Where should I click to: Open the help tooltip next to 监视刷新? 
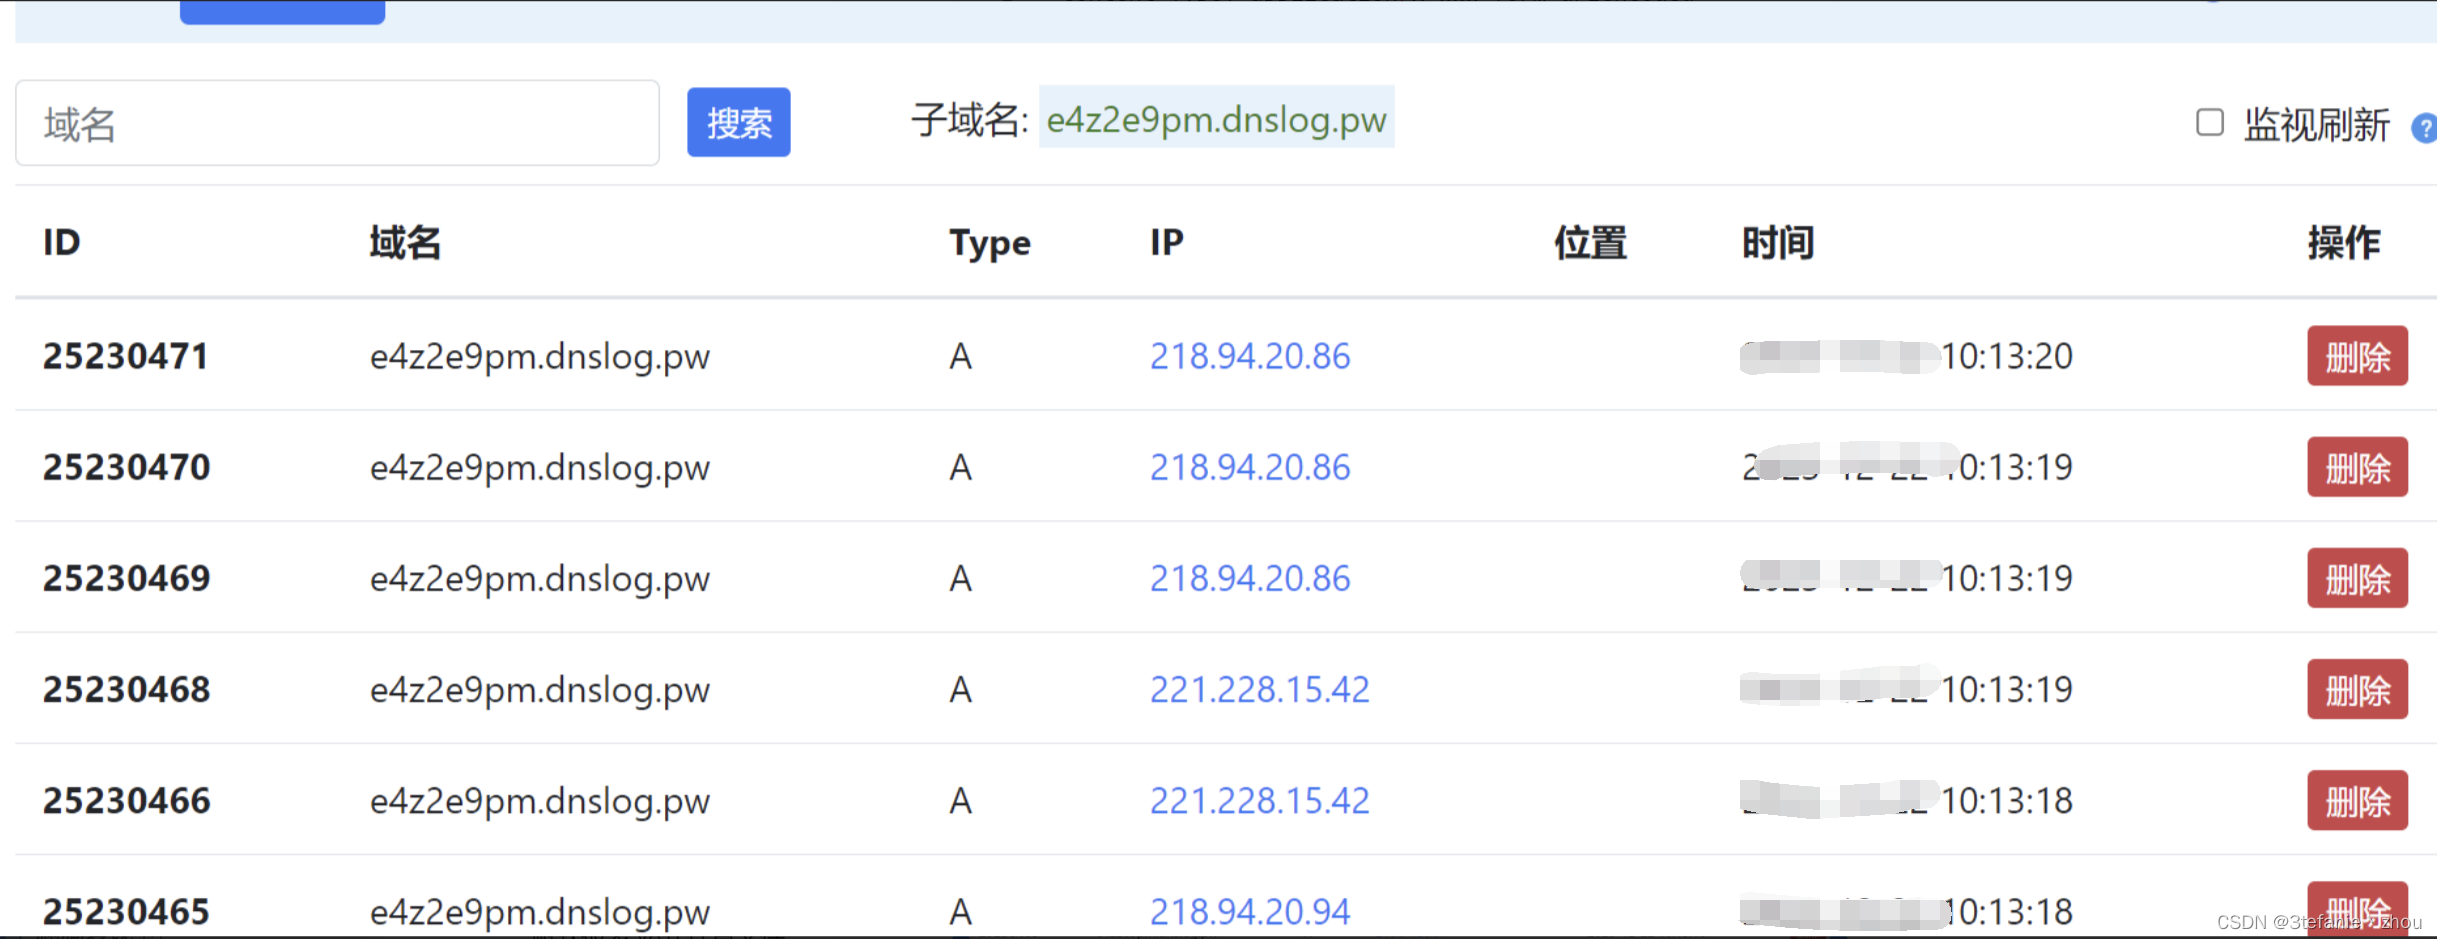(2426, 128)
